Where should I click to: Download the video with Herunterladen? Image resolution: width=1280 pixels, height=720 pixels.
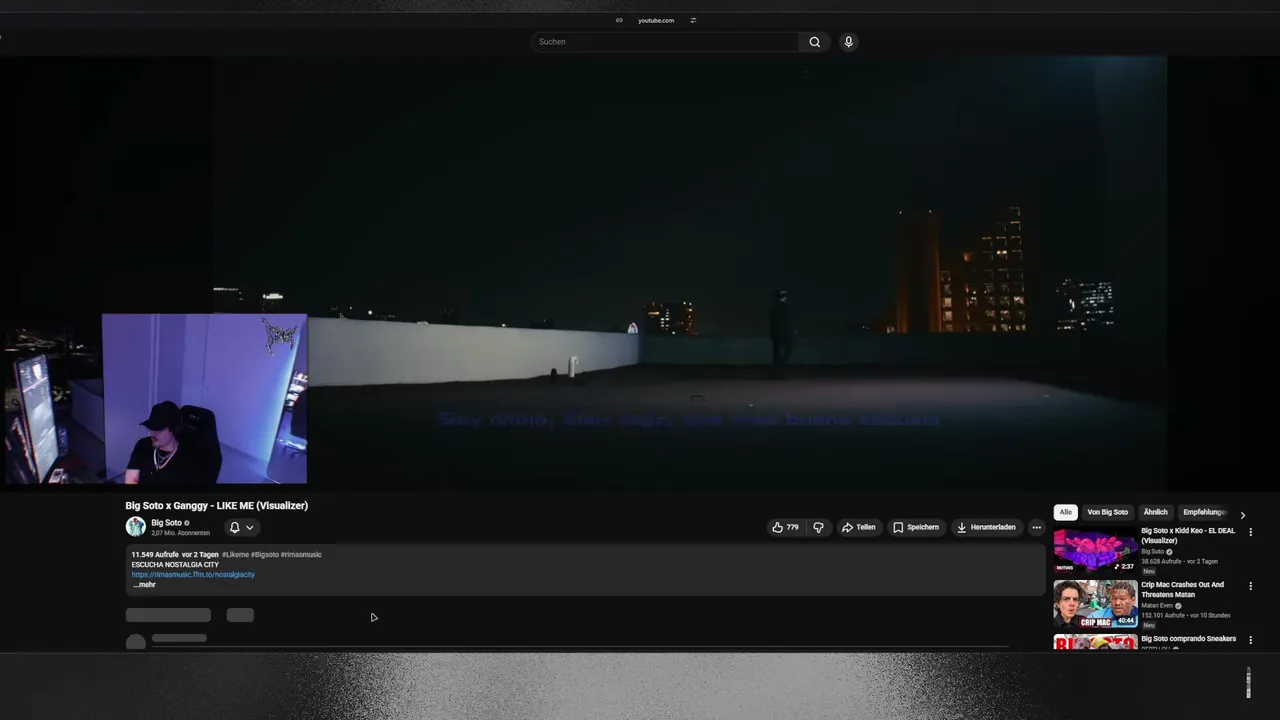[x=986, y=527]
